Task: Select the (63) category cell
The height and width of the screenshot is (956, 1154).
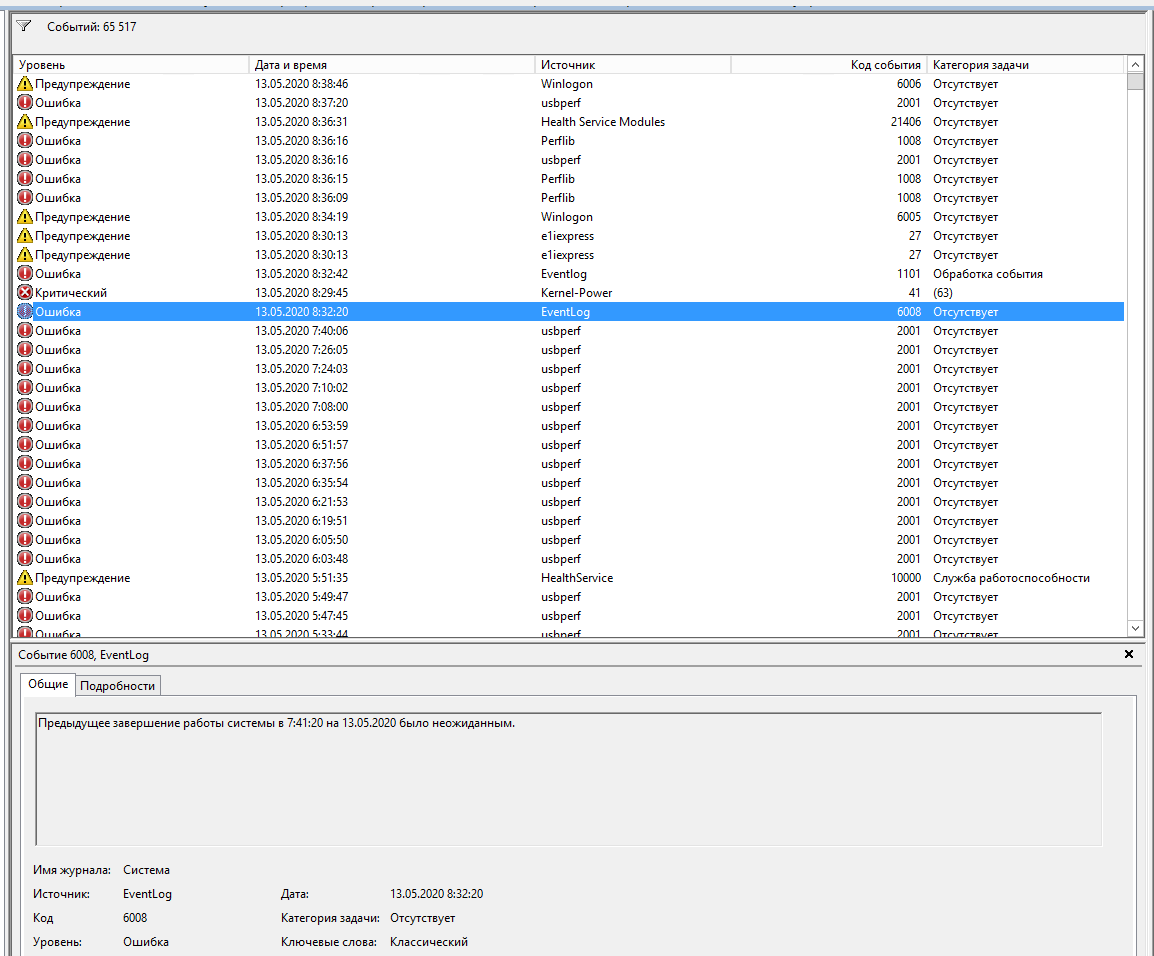Action: 943,293
